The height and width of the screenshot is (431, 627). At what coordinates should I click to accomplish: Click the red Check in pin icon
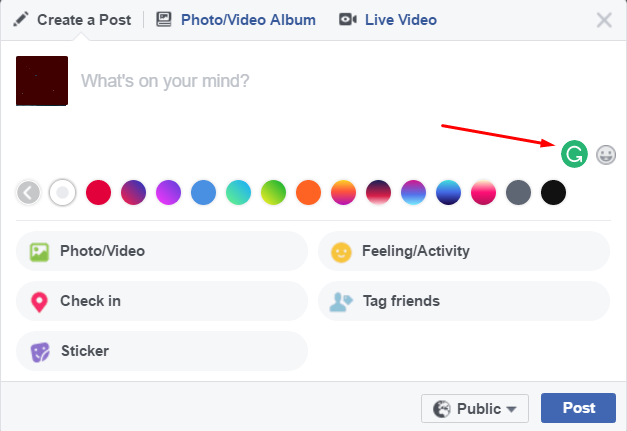tap(39, 302)
